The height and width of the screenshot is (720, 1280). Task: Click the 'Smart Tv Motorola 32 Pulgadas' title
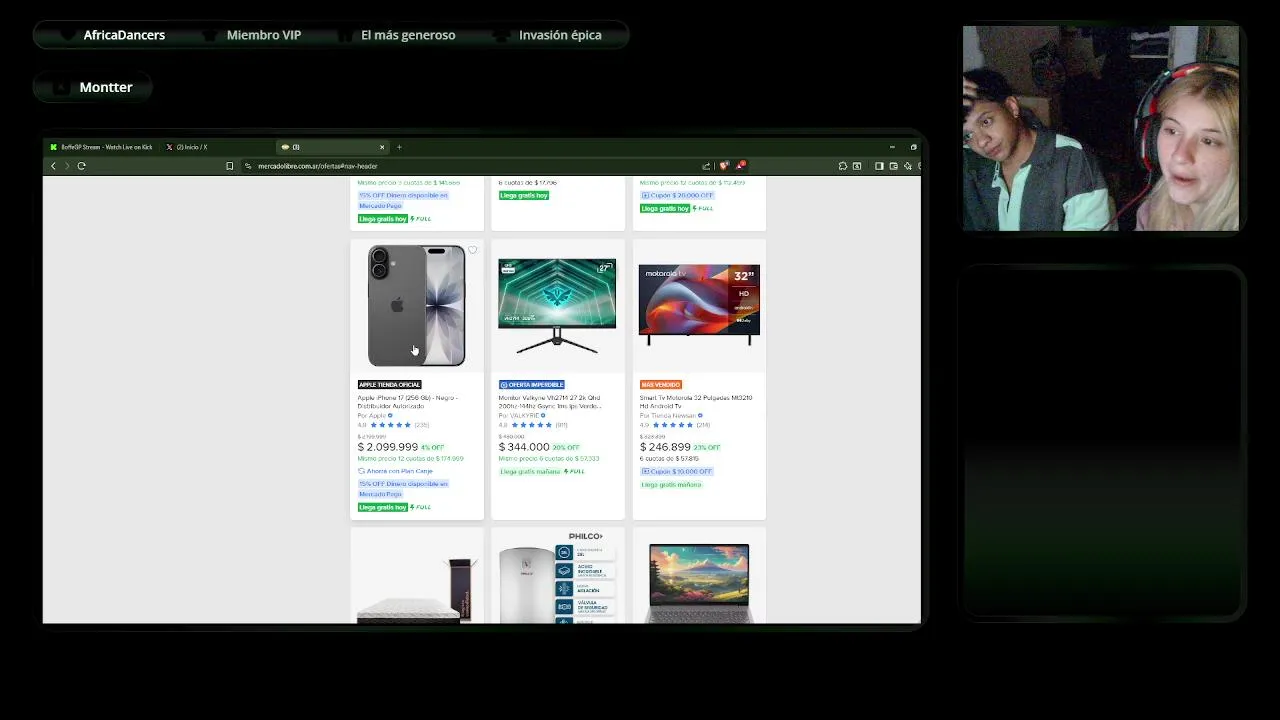pos(696,402)
